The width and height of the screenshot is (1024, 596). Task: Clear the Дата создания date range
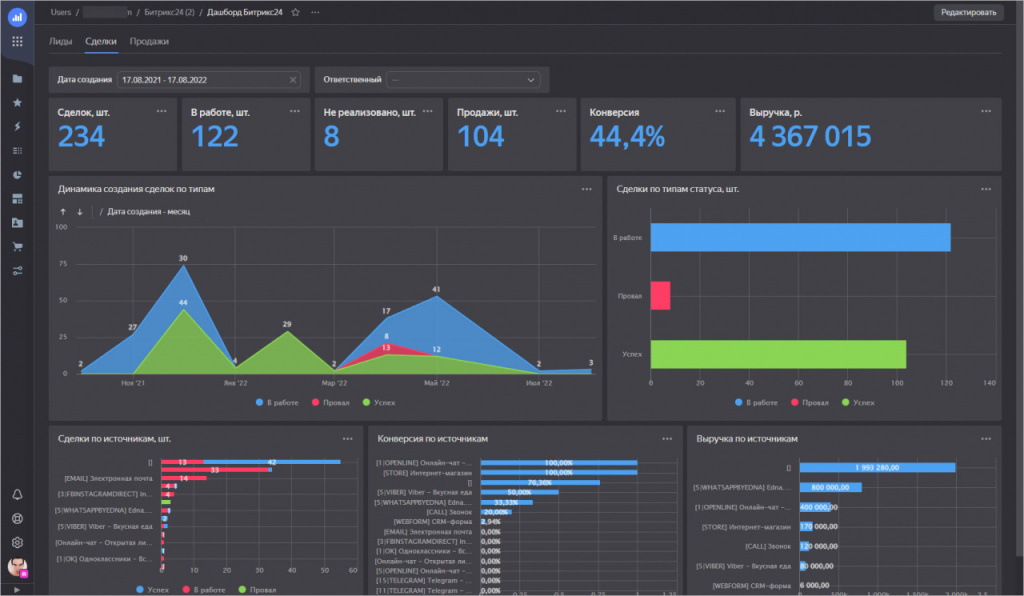pyautogui.click(x=293, y=80)
